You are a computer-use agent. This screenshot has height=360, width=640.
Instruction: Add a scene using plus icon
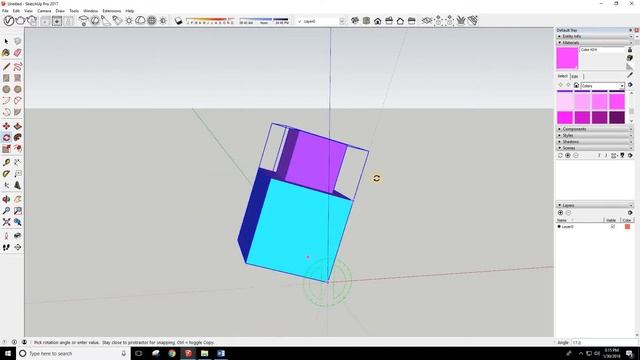(x=568, y=156)
